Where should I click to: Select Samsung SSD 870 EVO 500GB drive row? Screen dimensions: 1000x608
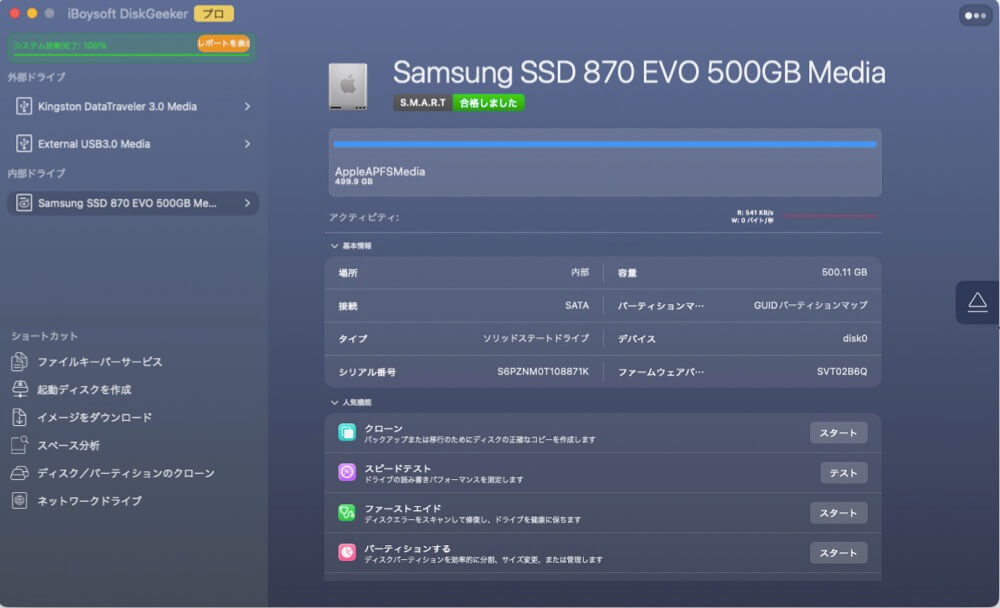133,203
